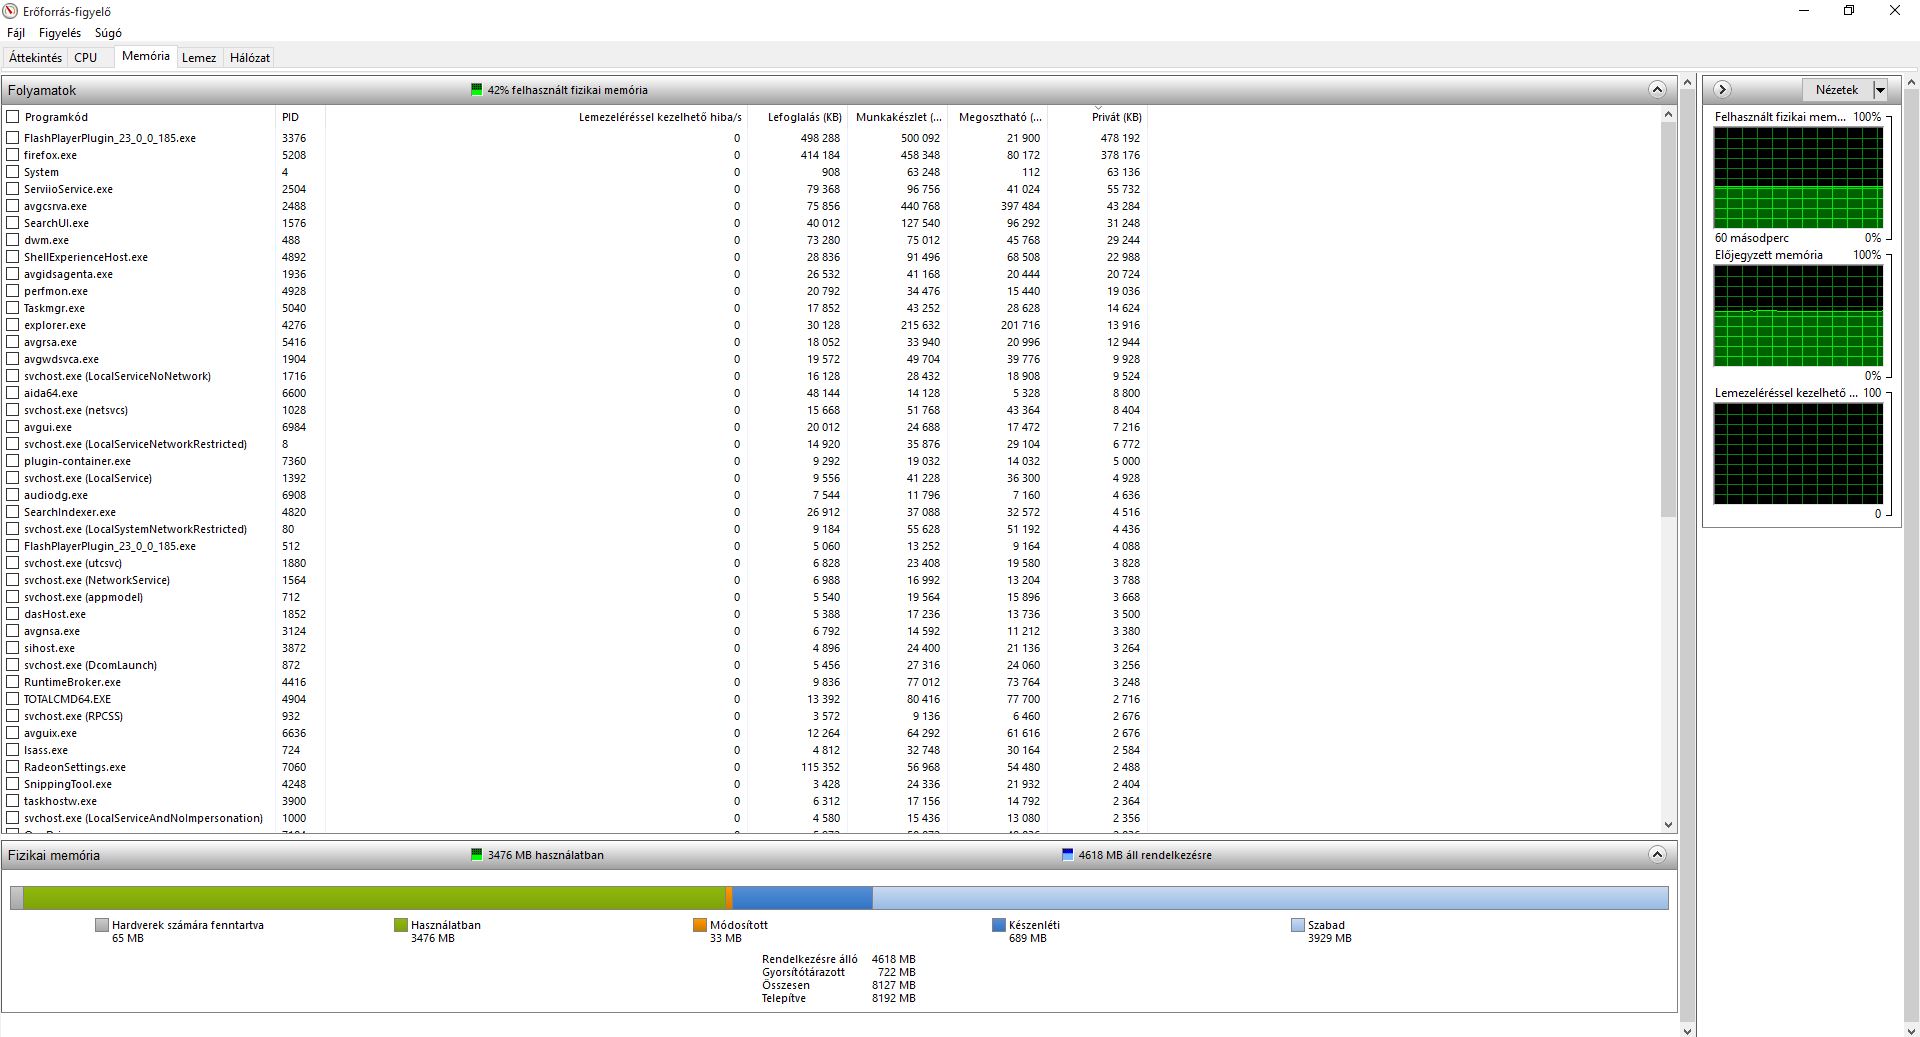
Task: Collapse the Fizikai memória section chevron
Action: pos(1657,855)
